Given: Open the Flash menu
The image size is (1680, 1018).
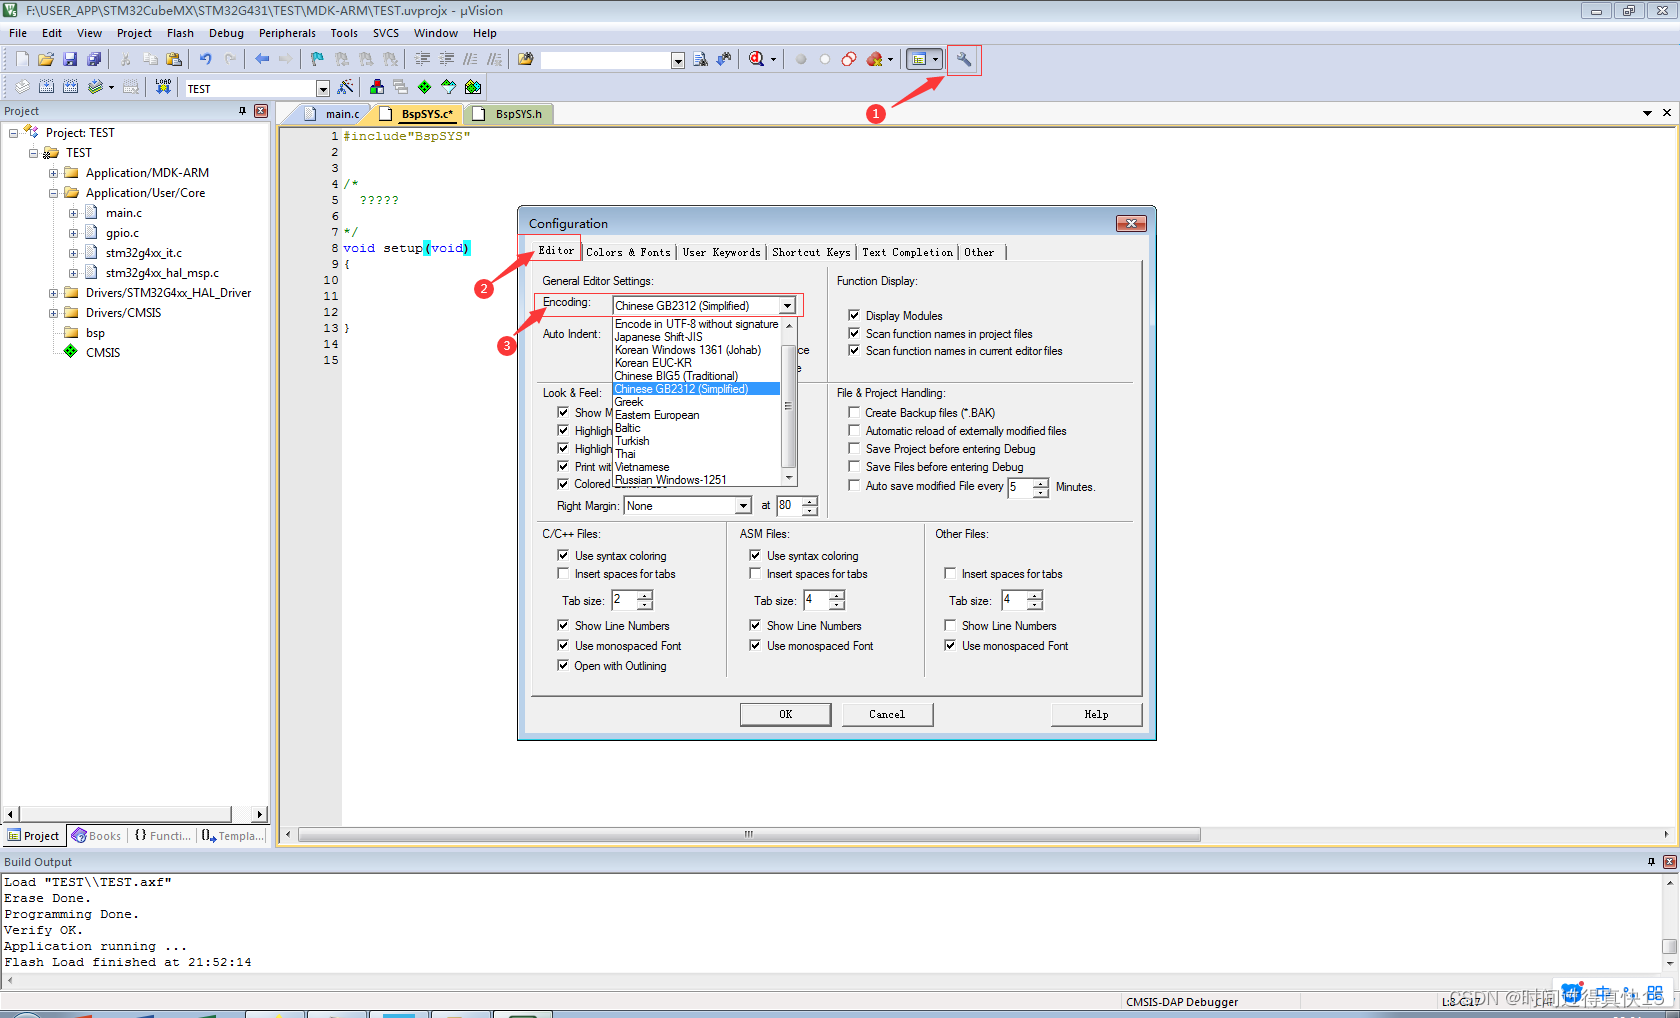Looking at the screenshot, I should coord(180,33).
